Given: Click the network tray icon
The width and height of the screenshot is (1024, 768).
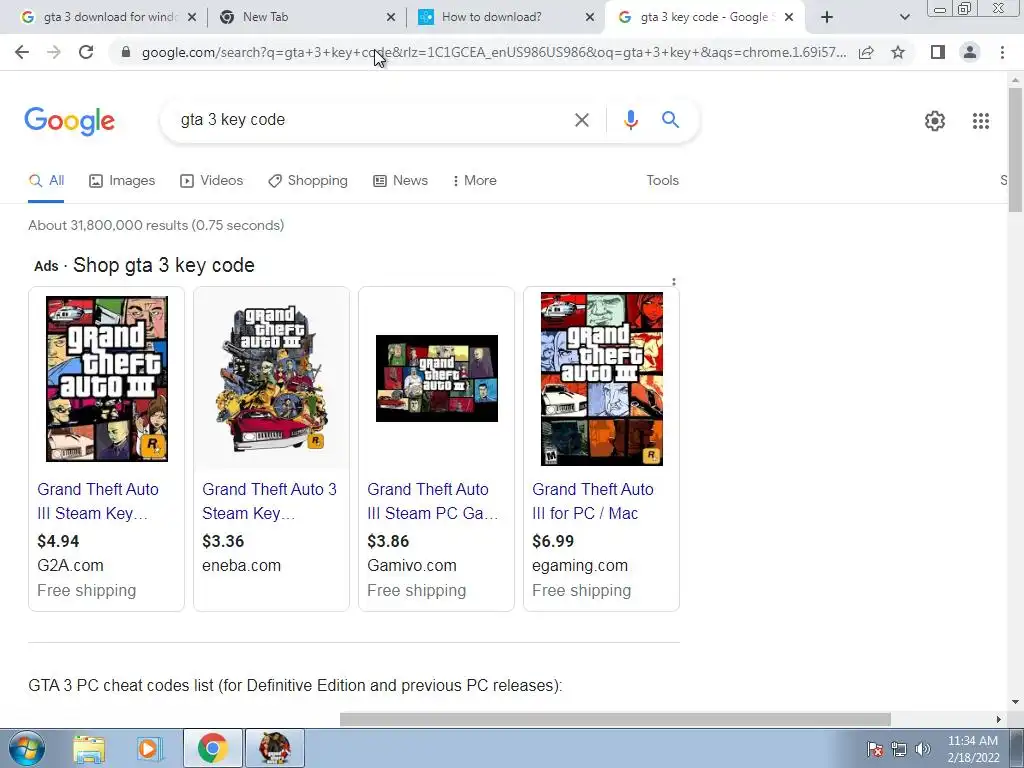Looking at the screenshot, I should (x=899, y=749).
